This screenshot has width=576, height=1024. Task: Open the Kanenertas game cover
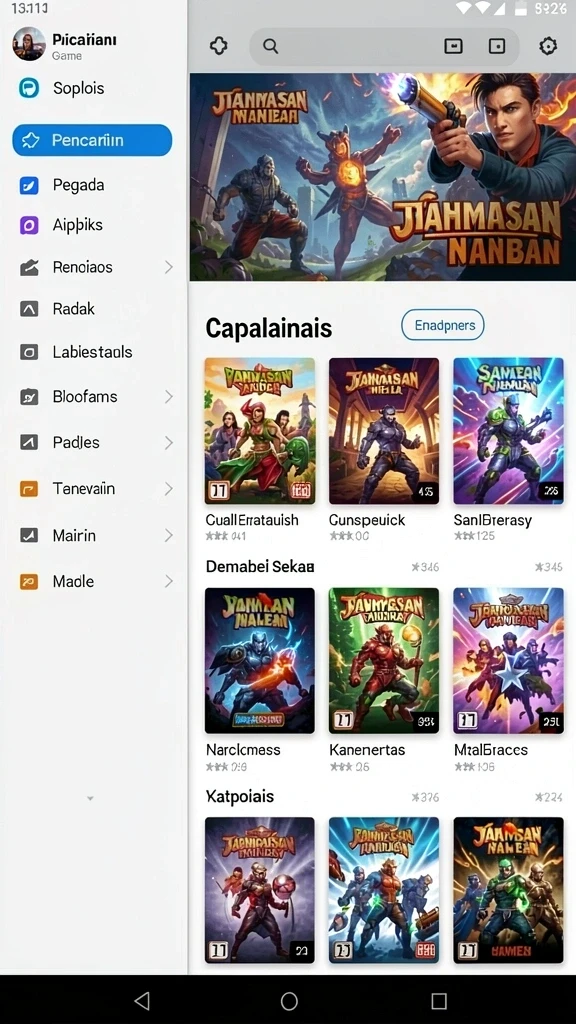point(384,661)
